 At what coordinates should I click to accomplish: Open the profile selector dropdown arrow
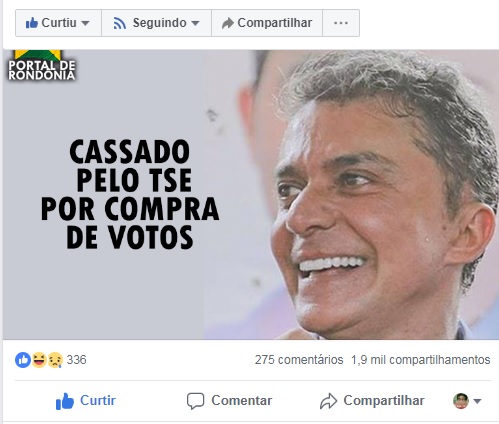477,401
